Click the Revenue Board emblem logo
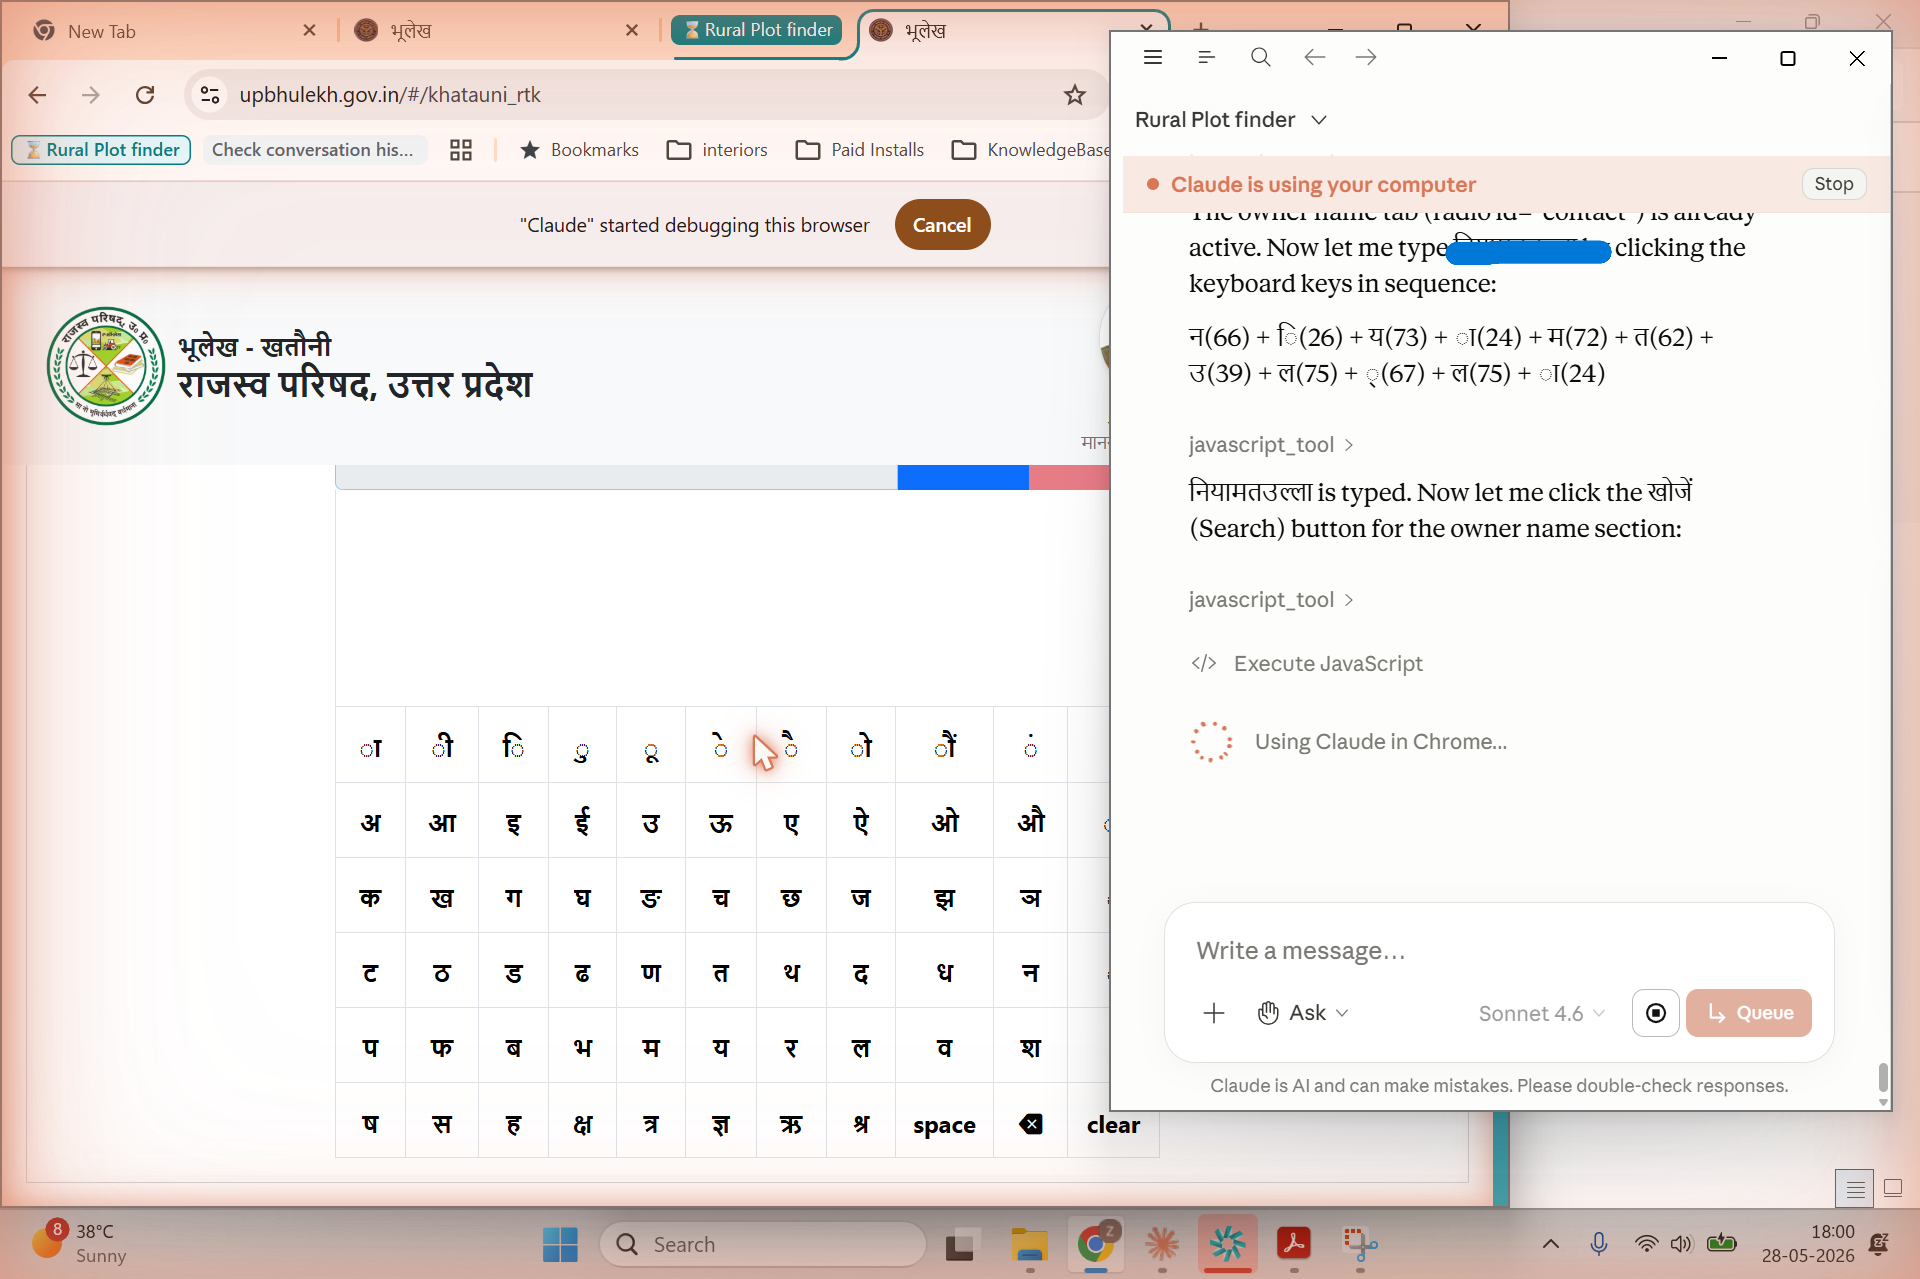The image size is (1920, 1279). pos(106,366)
